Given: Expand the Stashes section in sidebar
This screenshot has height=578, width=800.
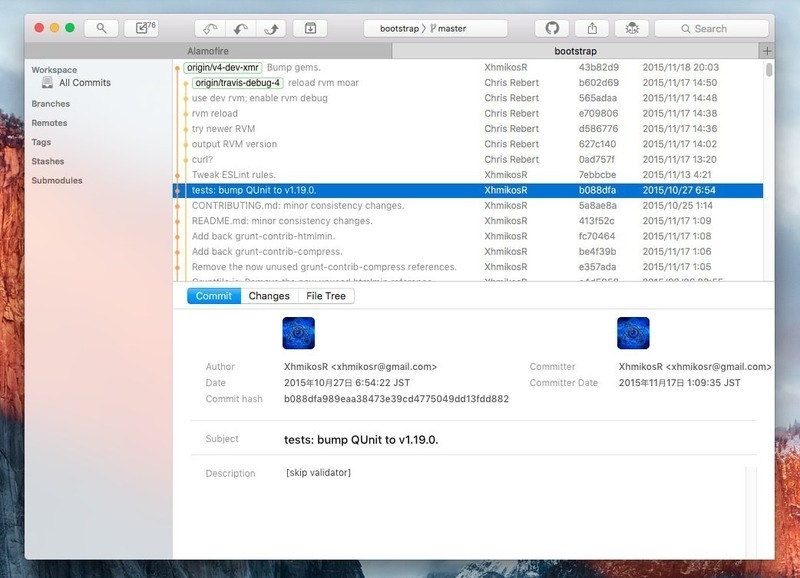Looking at the screenshot, I should coord(47,161).
